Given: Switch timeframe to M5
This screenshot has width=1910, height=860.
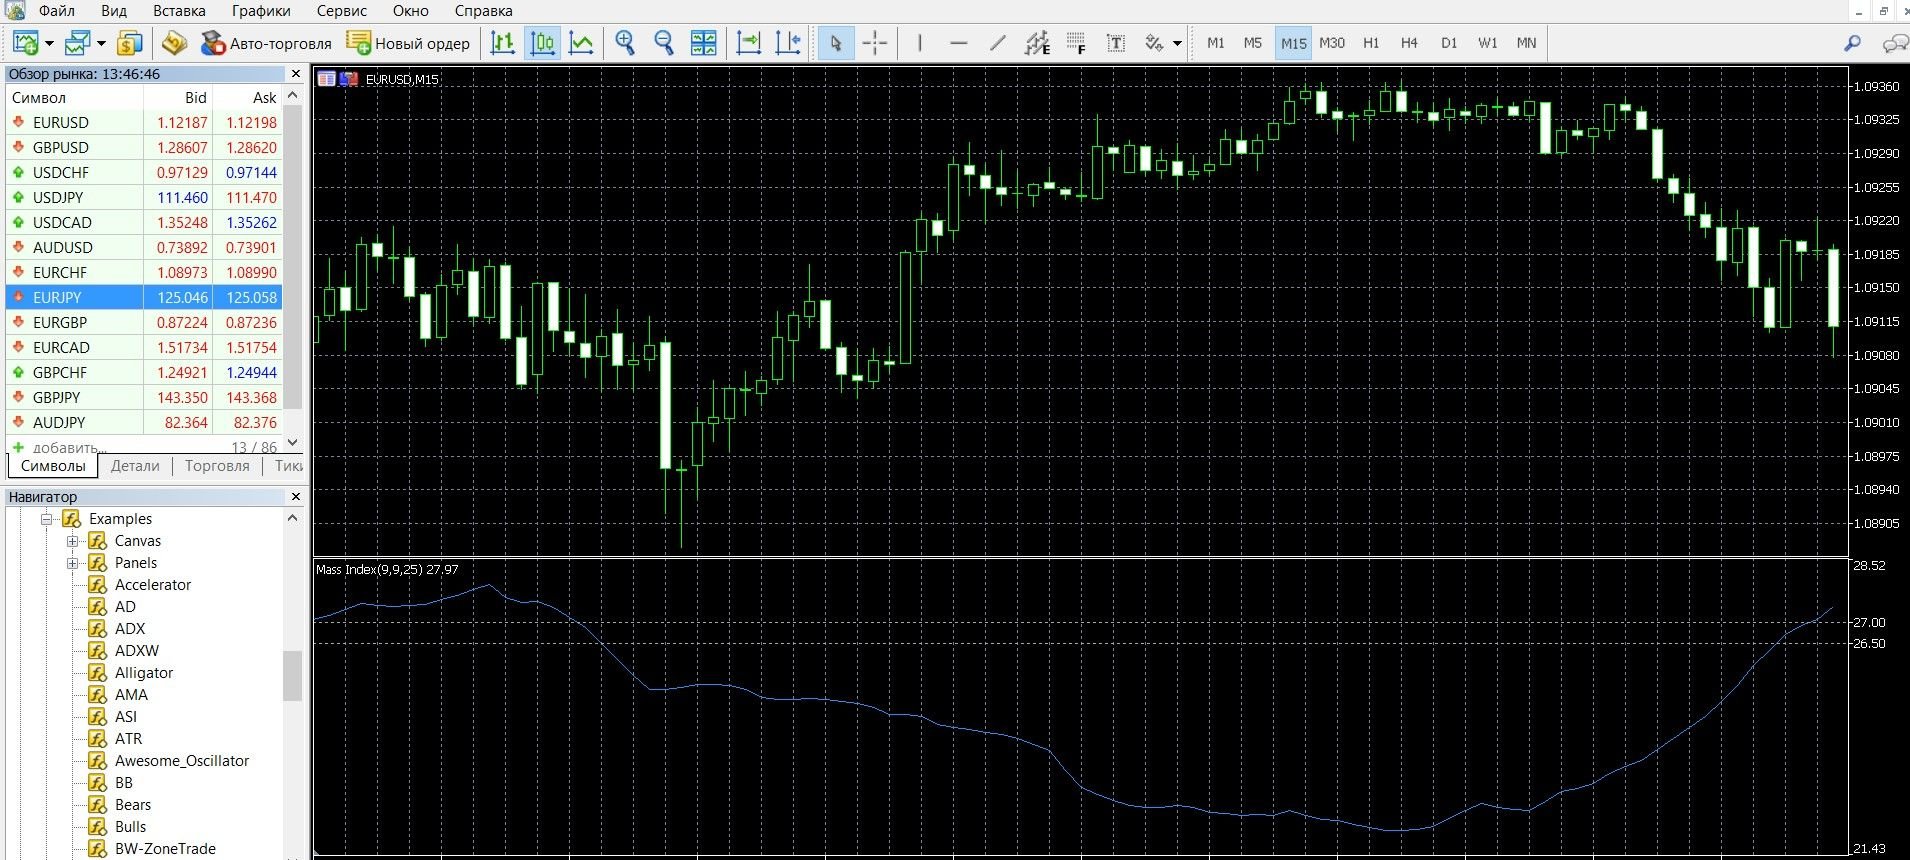Looking at the screenshot, I should point(1253,43).
